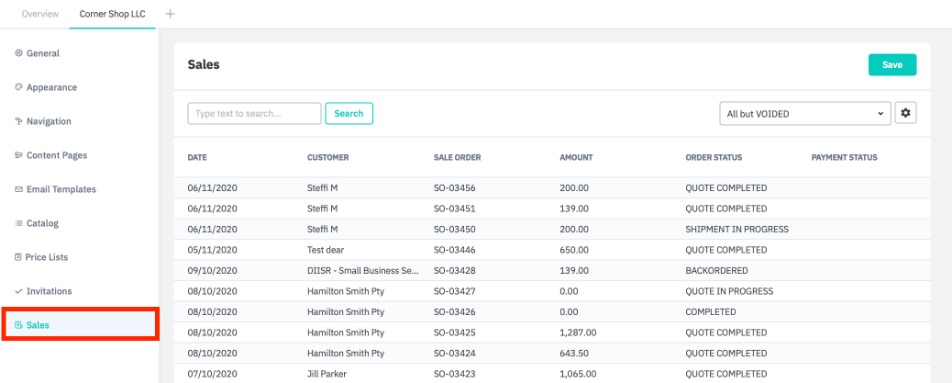This screenshot has height=383, width=952.
Task: Open Sales section in sidebar
Action: [80, 325]
